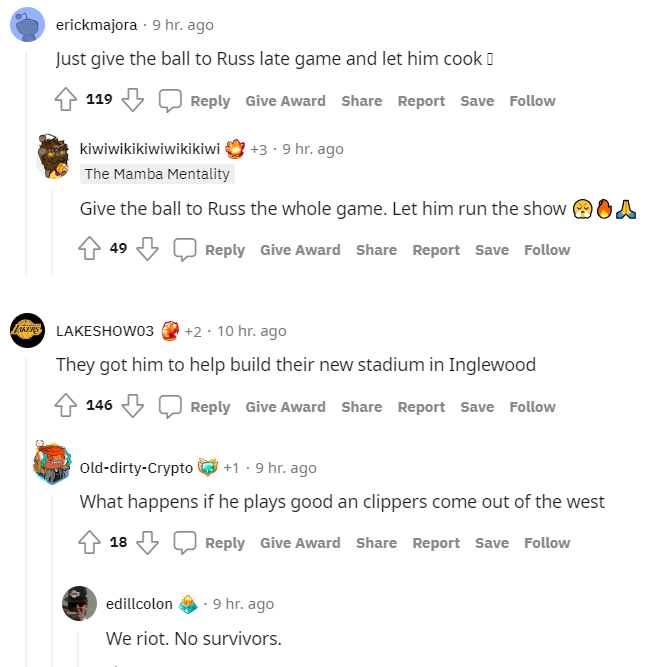Report Old-dirty-Crypto's comment

[x=436, y=543]
